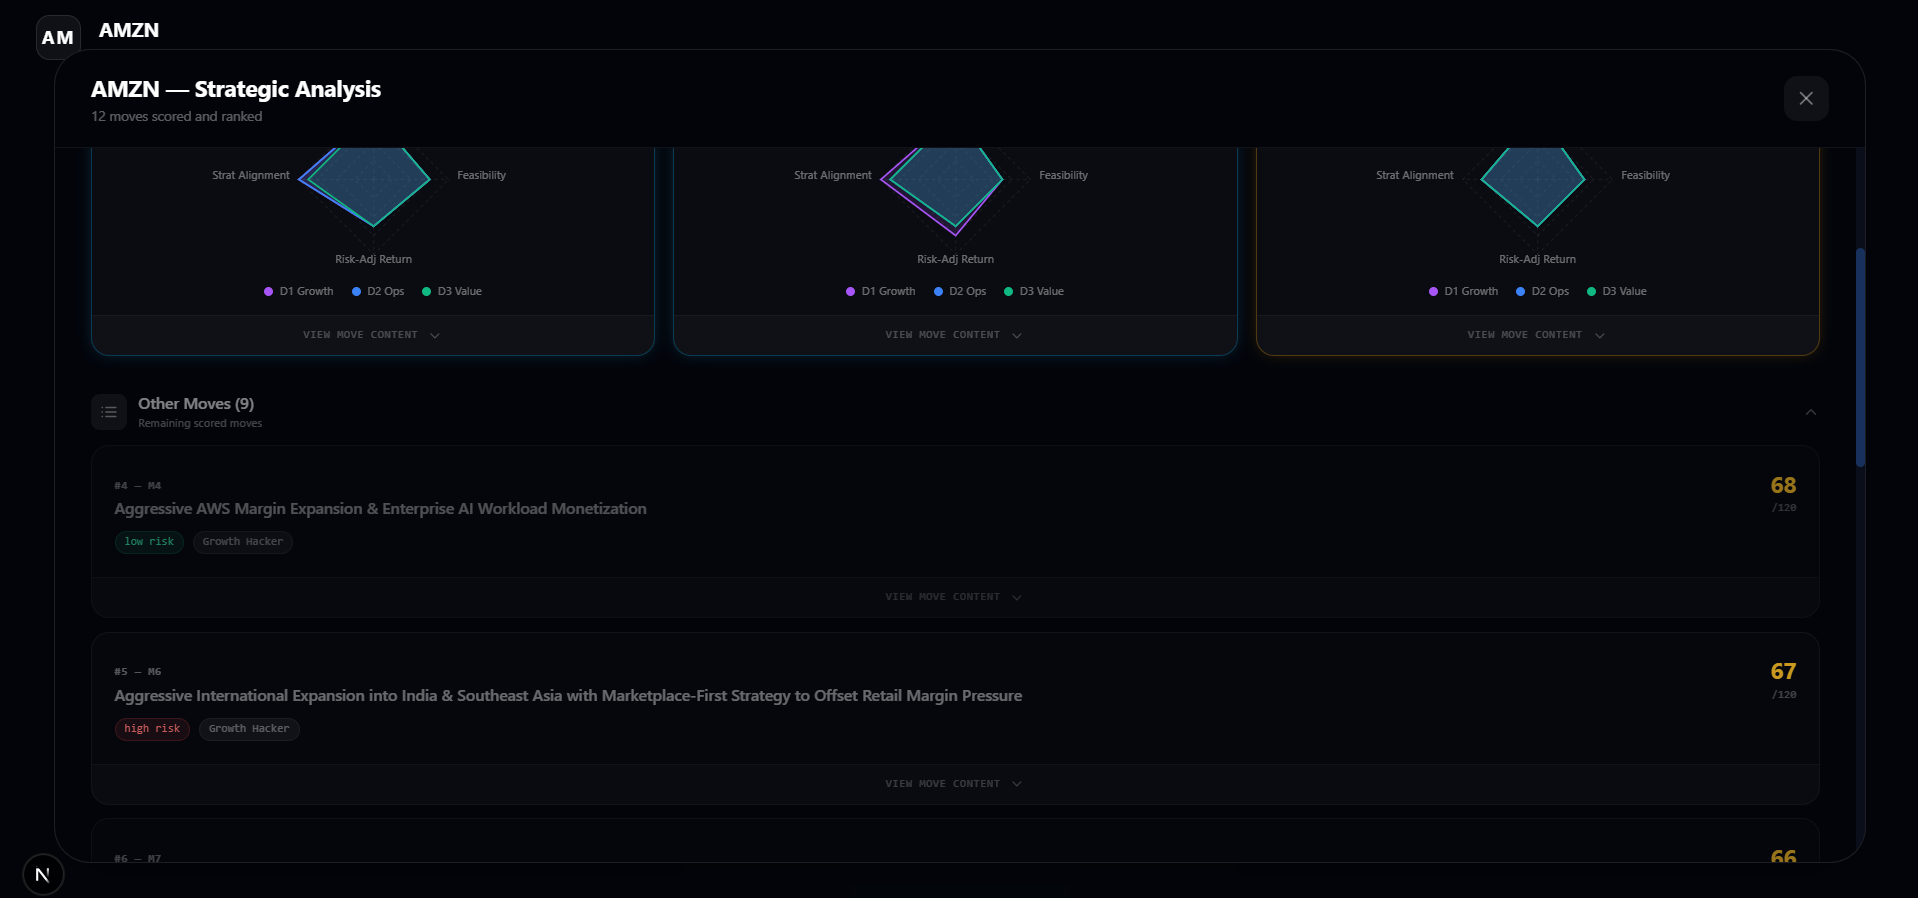1918x898 pixels.
Task: Open Aggressive AWS Margin Expansion move title
Action: click(380, 509)
